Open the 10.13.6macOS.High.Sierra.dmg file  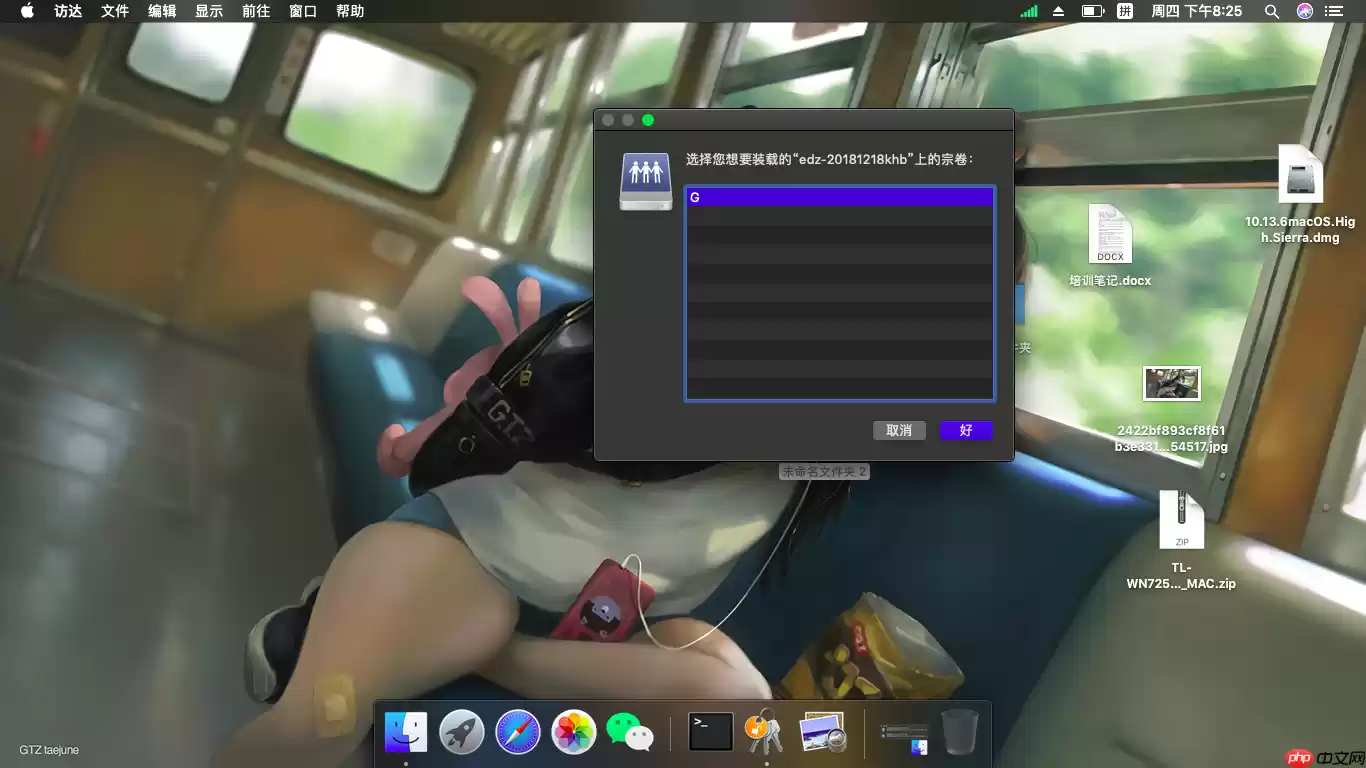1301,175
